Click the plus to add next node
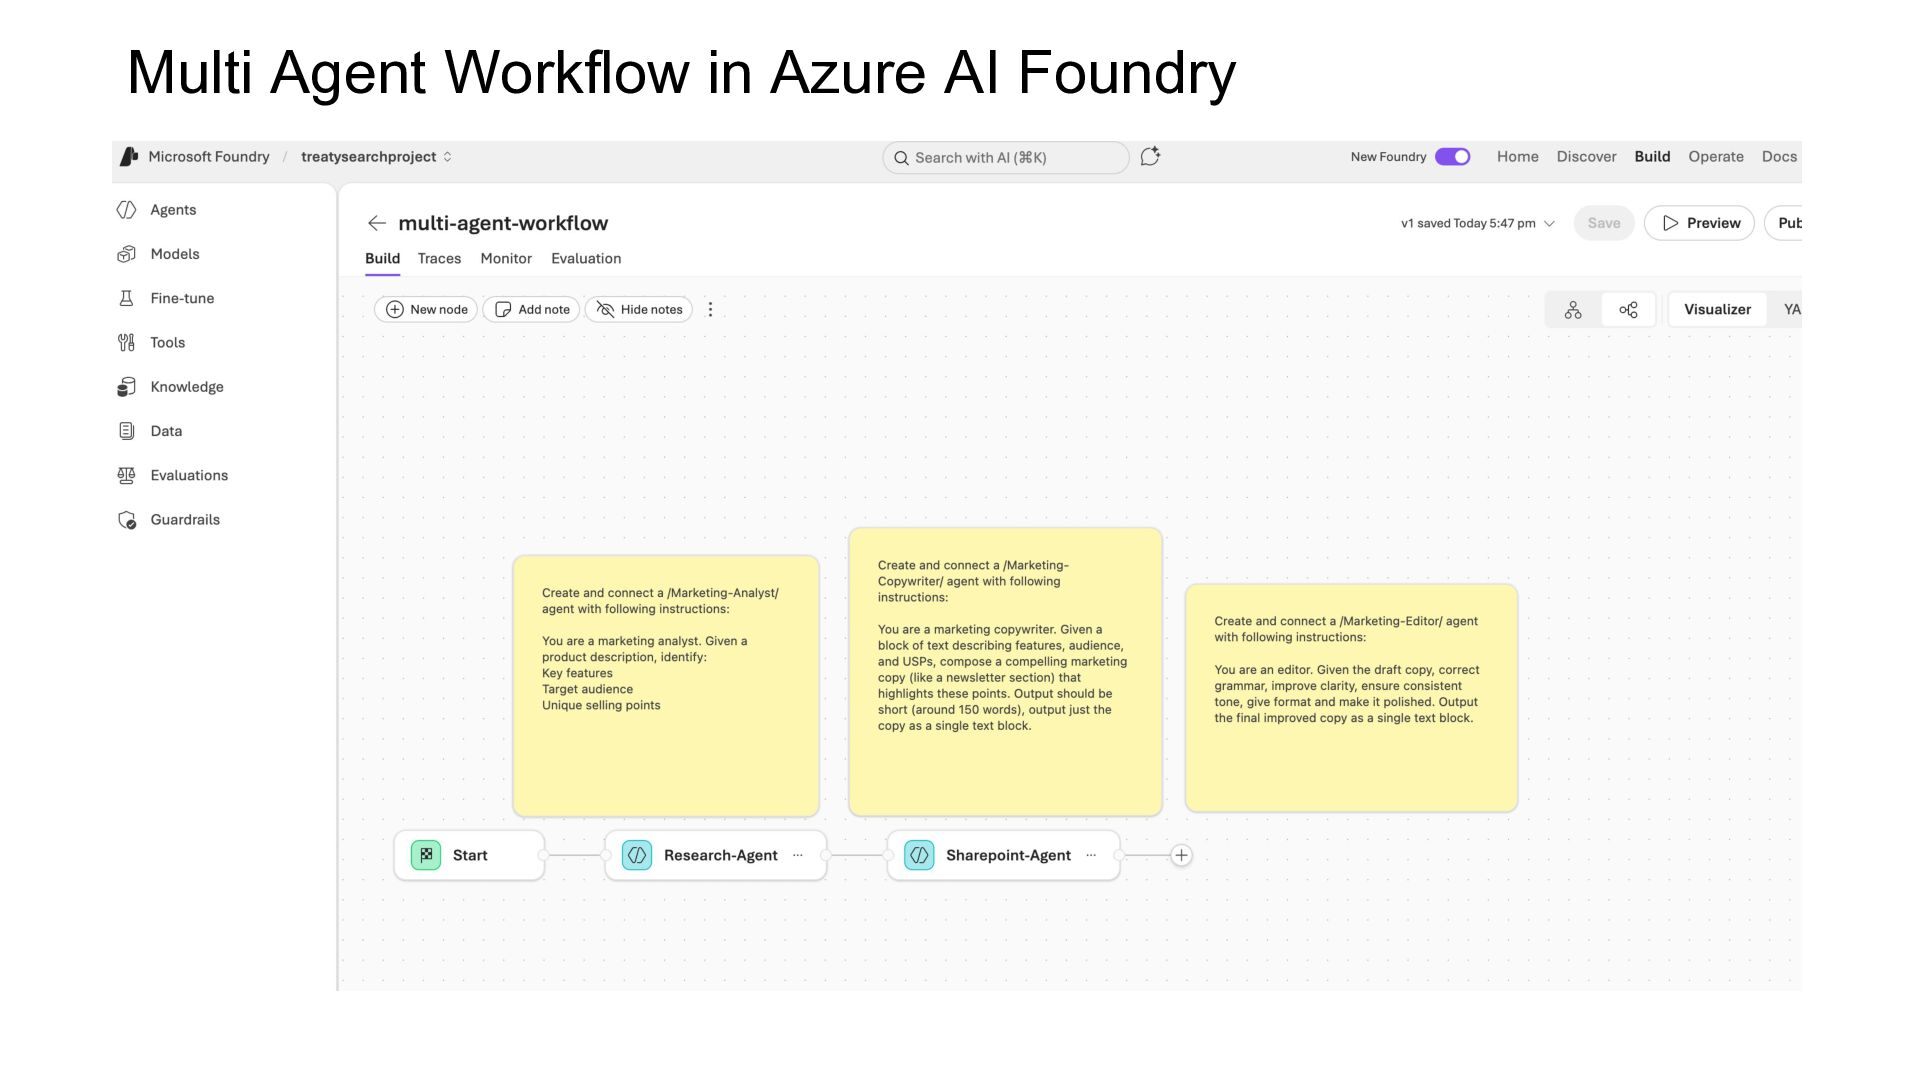Image resolution: width=1920 pixels, height=1080 pixels. (1181, 856)
